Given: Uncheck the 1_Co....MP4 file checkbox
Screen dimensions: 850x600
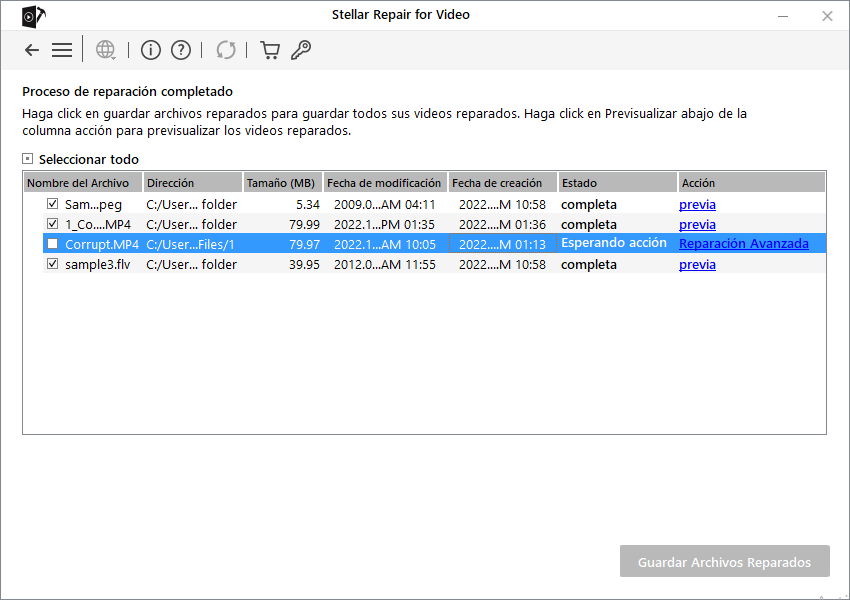Looking at the screenshot, I should [53, 223].
